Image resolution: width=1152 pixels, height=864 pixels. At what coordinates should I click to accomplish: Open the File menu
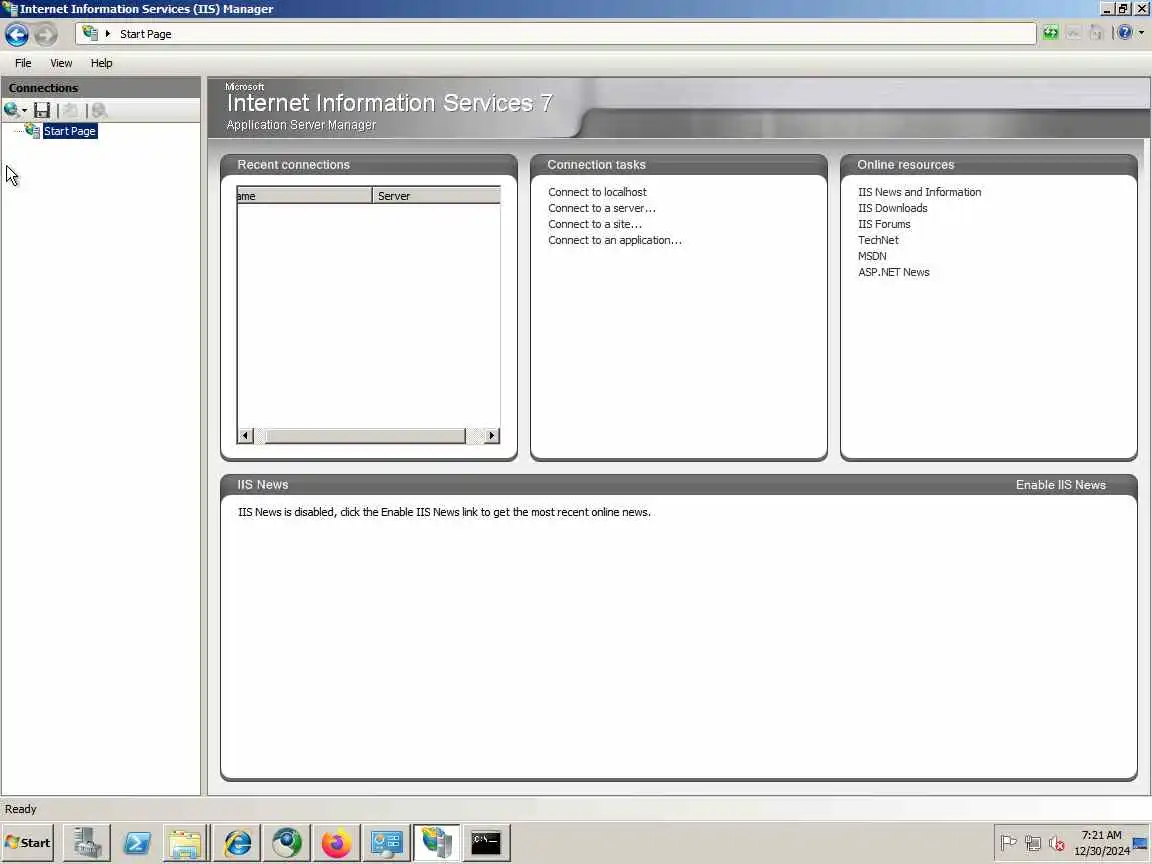[x=24, y=63]
